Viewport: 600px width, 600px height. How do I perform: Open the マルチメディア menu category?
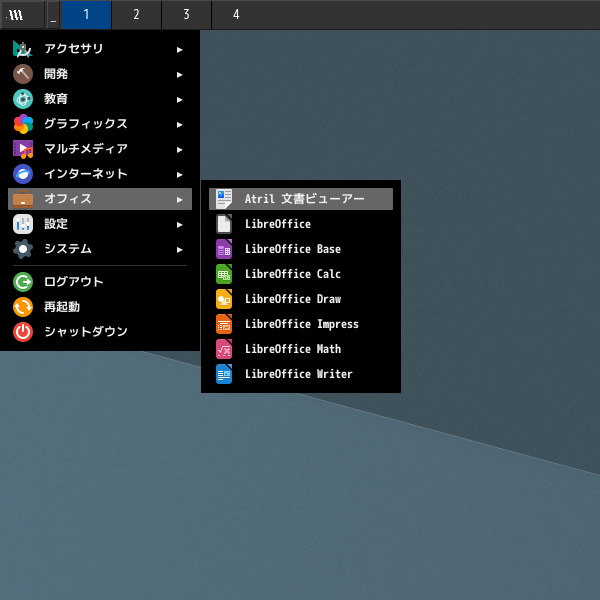85,149
